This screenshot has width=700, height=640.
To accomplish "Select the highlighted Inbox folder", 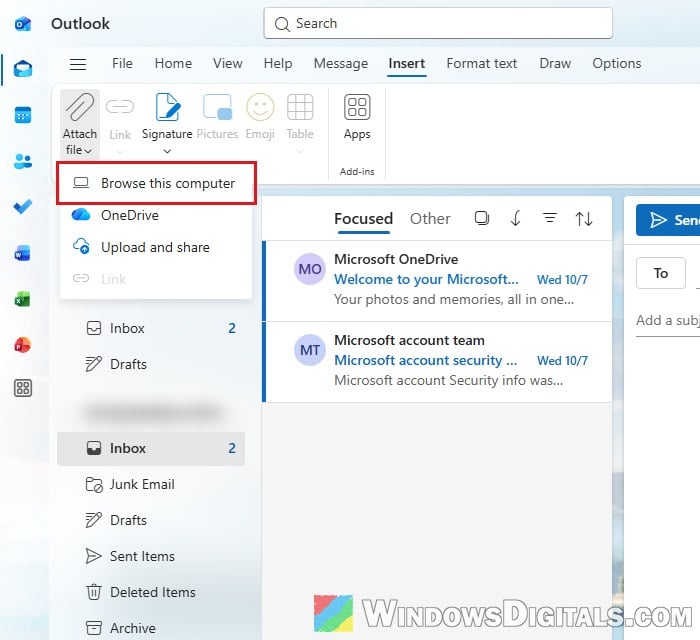I will point(152,448).
